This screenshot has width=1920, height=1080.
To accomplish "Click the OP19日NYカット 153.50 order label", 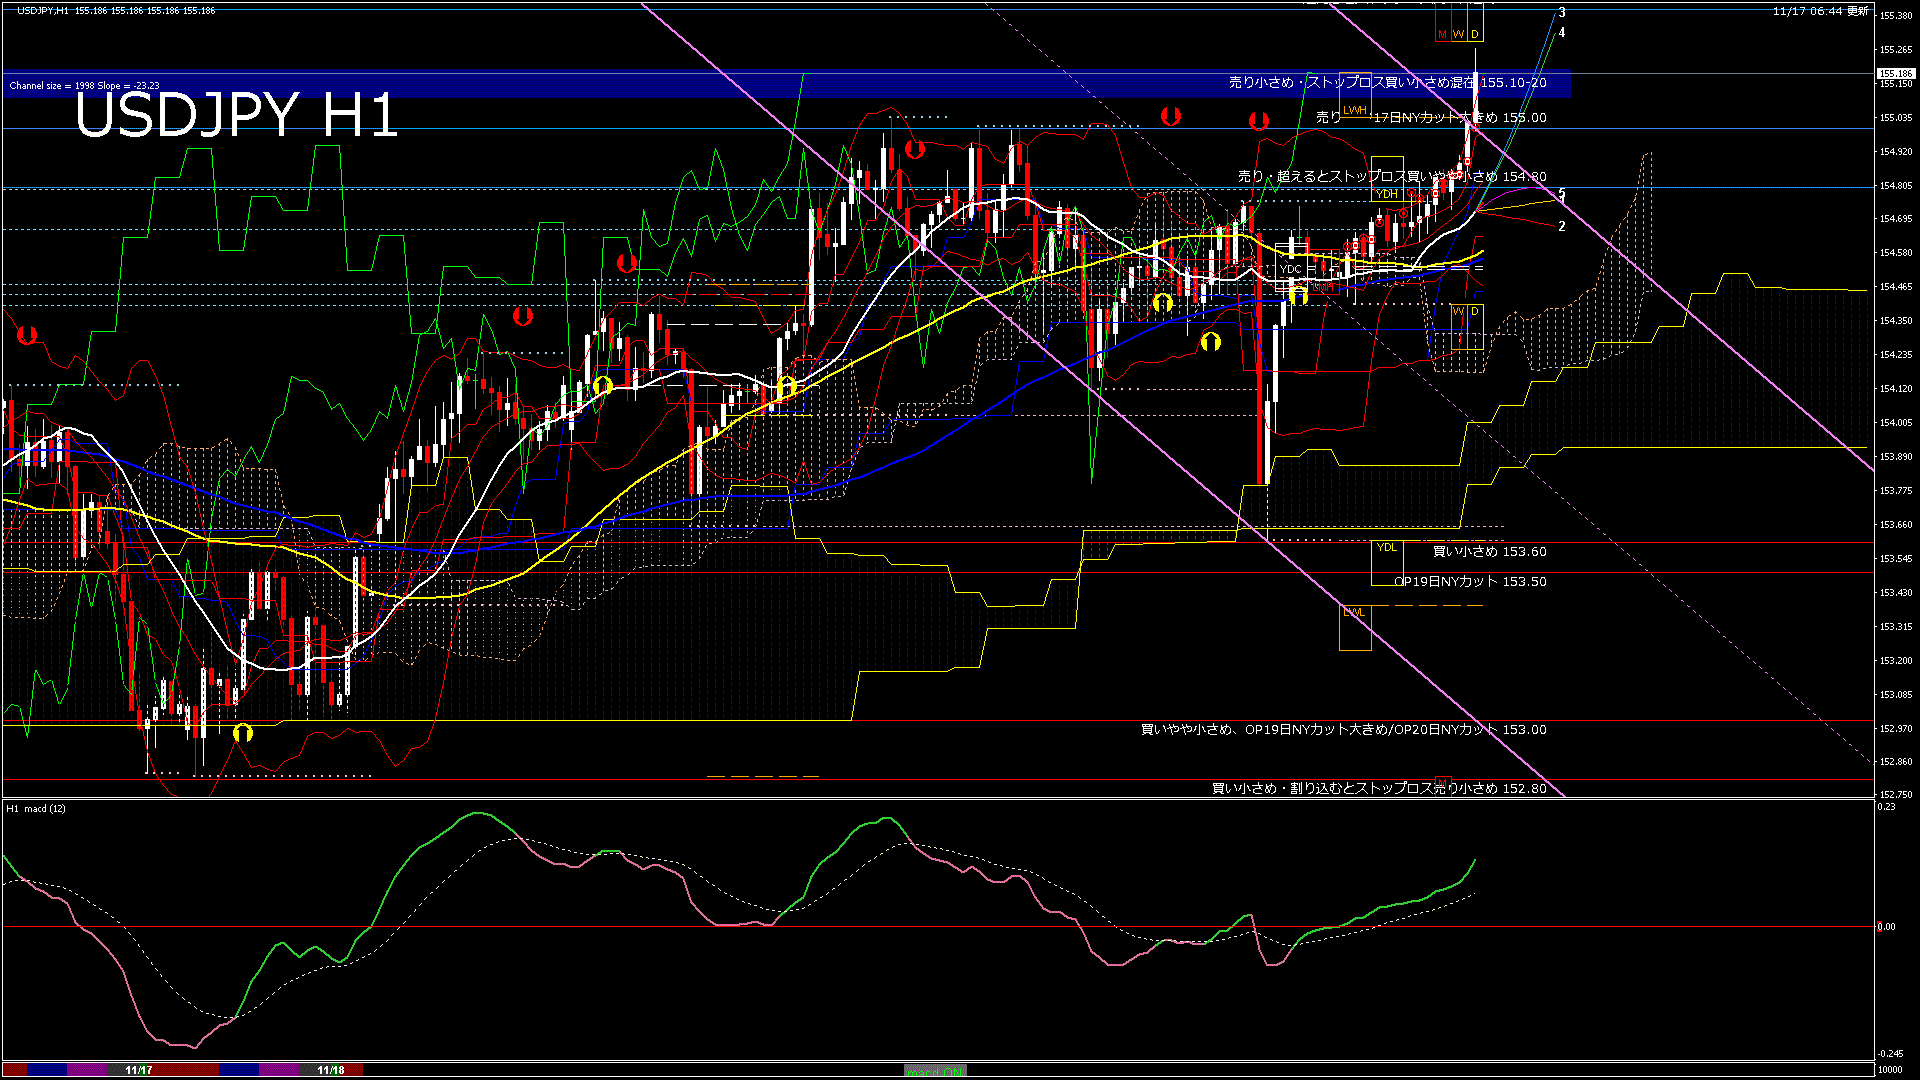I will point(1470,582).
